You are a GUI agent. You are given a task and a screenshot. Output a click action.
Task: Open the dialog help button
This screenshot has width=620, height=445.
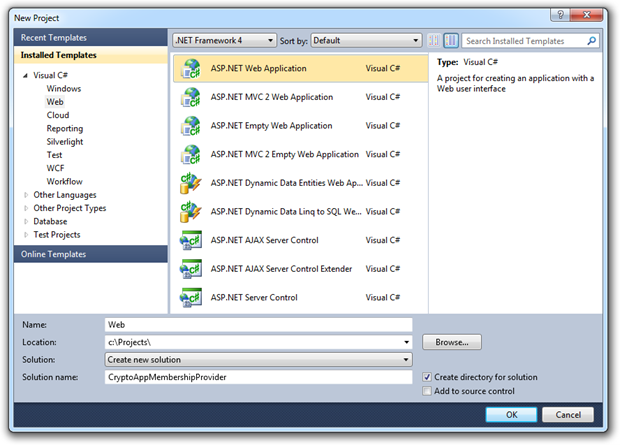pos(560,15)
